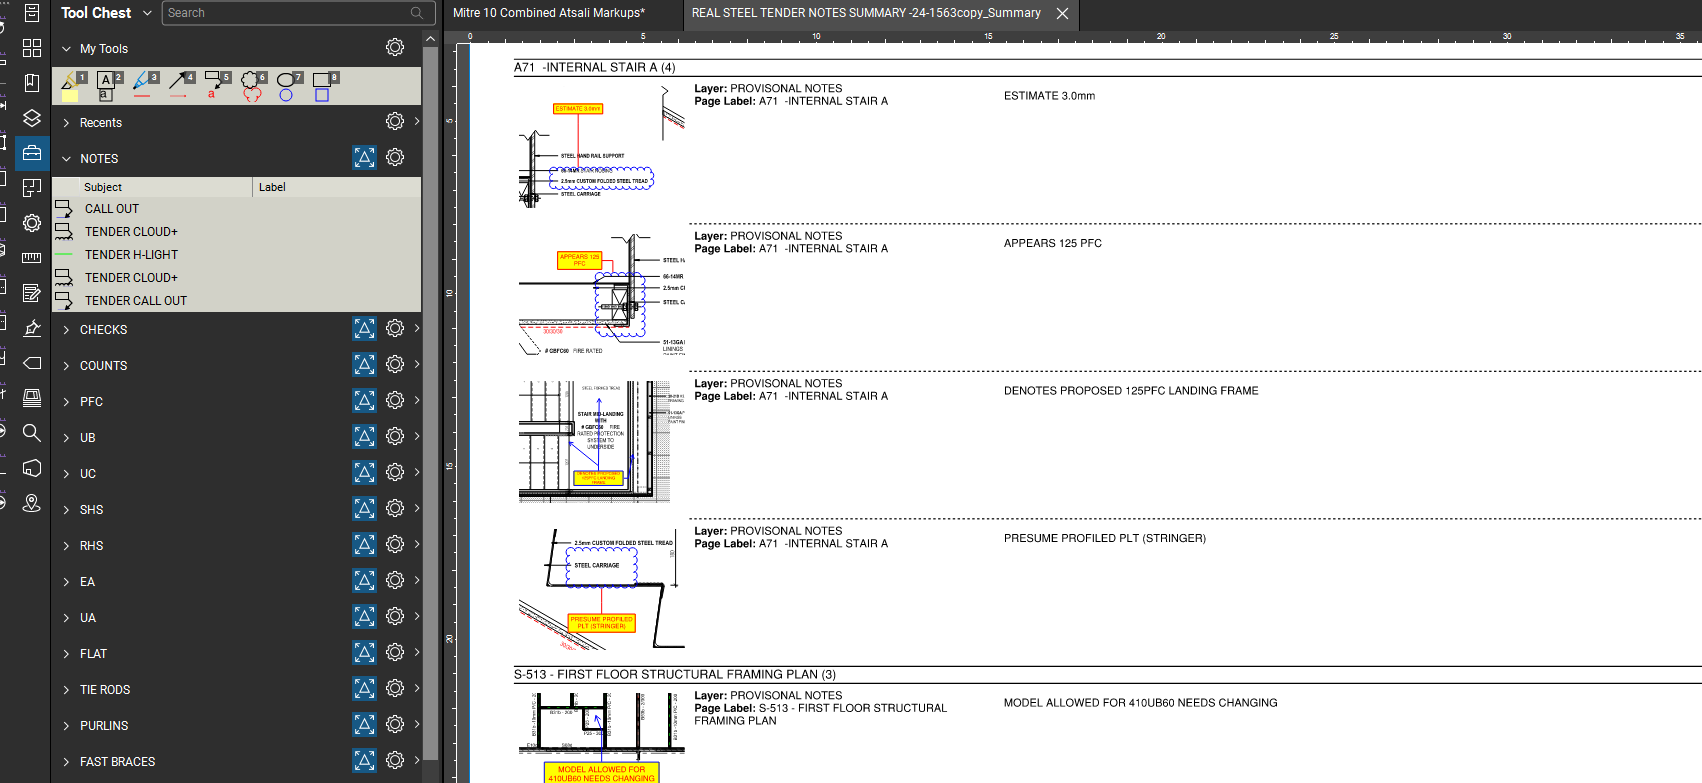Toggle drawing mode for NOTES tool set
The image size is (1702, 783).
click(364, 157)
